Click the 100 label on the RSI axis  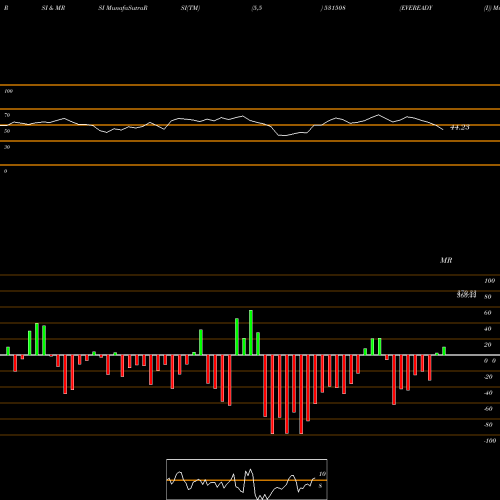(x=8, y=91)
